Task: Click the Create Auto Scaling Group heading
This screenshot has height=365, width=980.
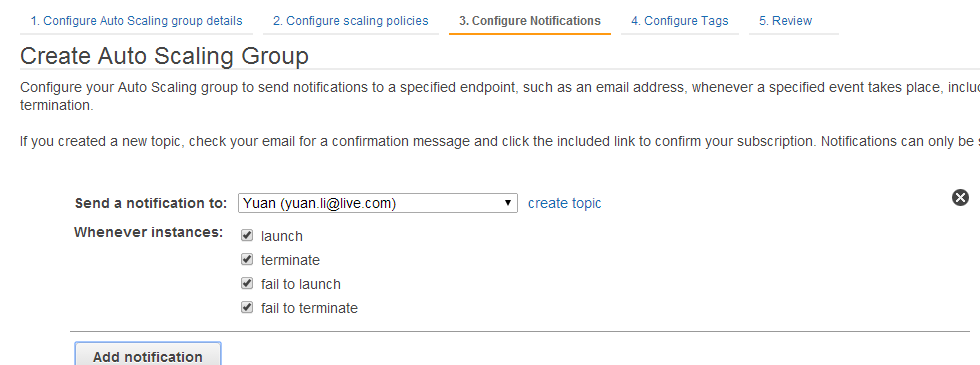Action: pyautogui.click(x=164, y=56)
